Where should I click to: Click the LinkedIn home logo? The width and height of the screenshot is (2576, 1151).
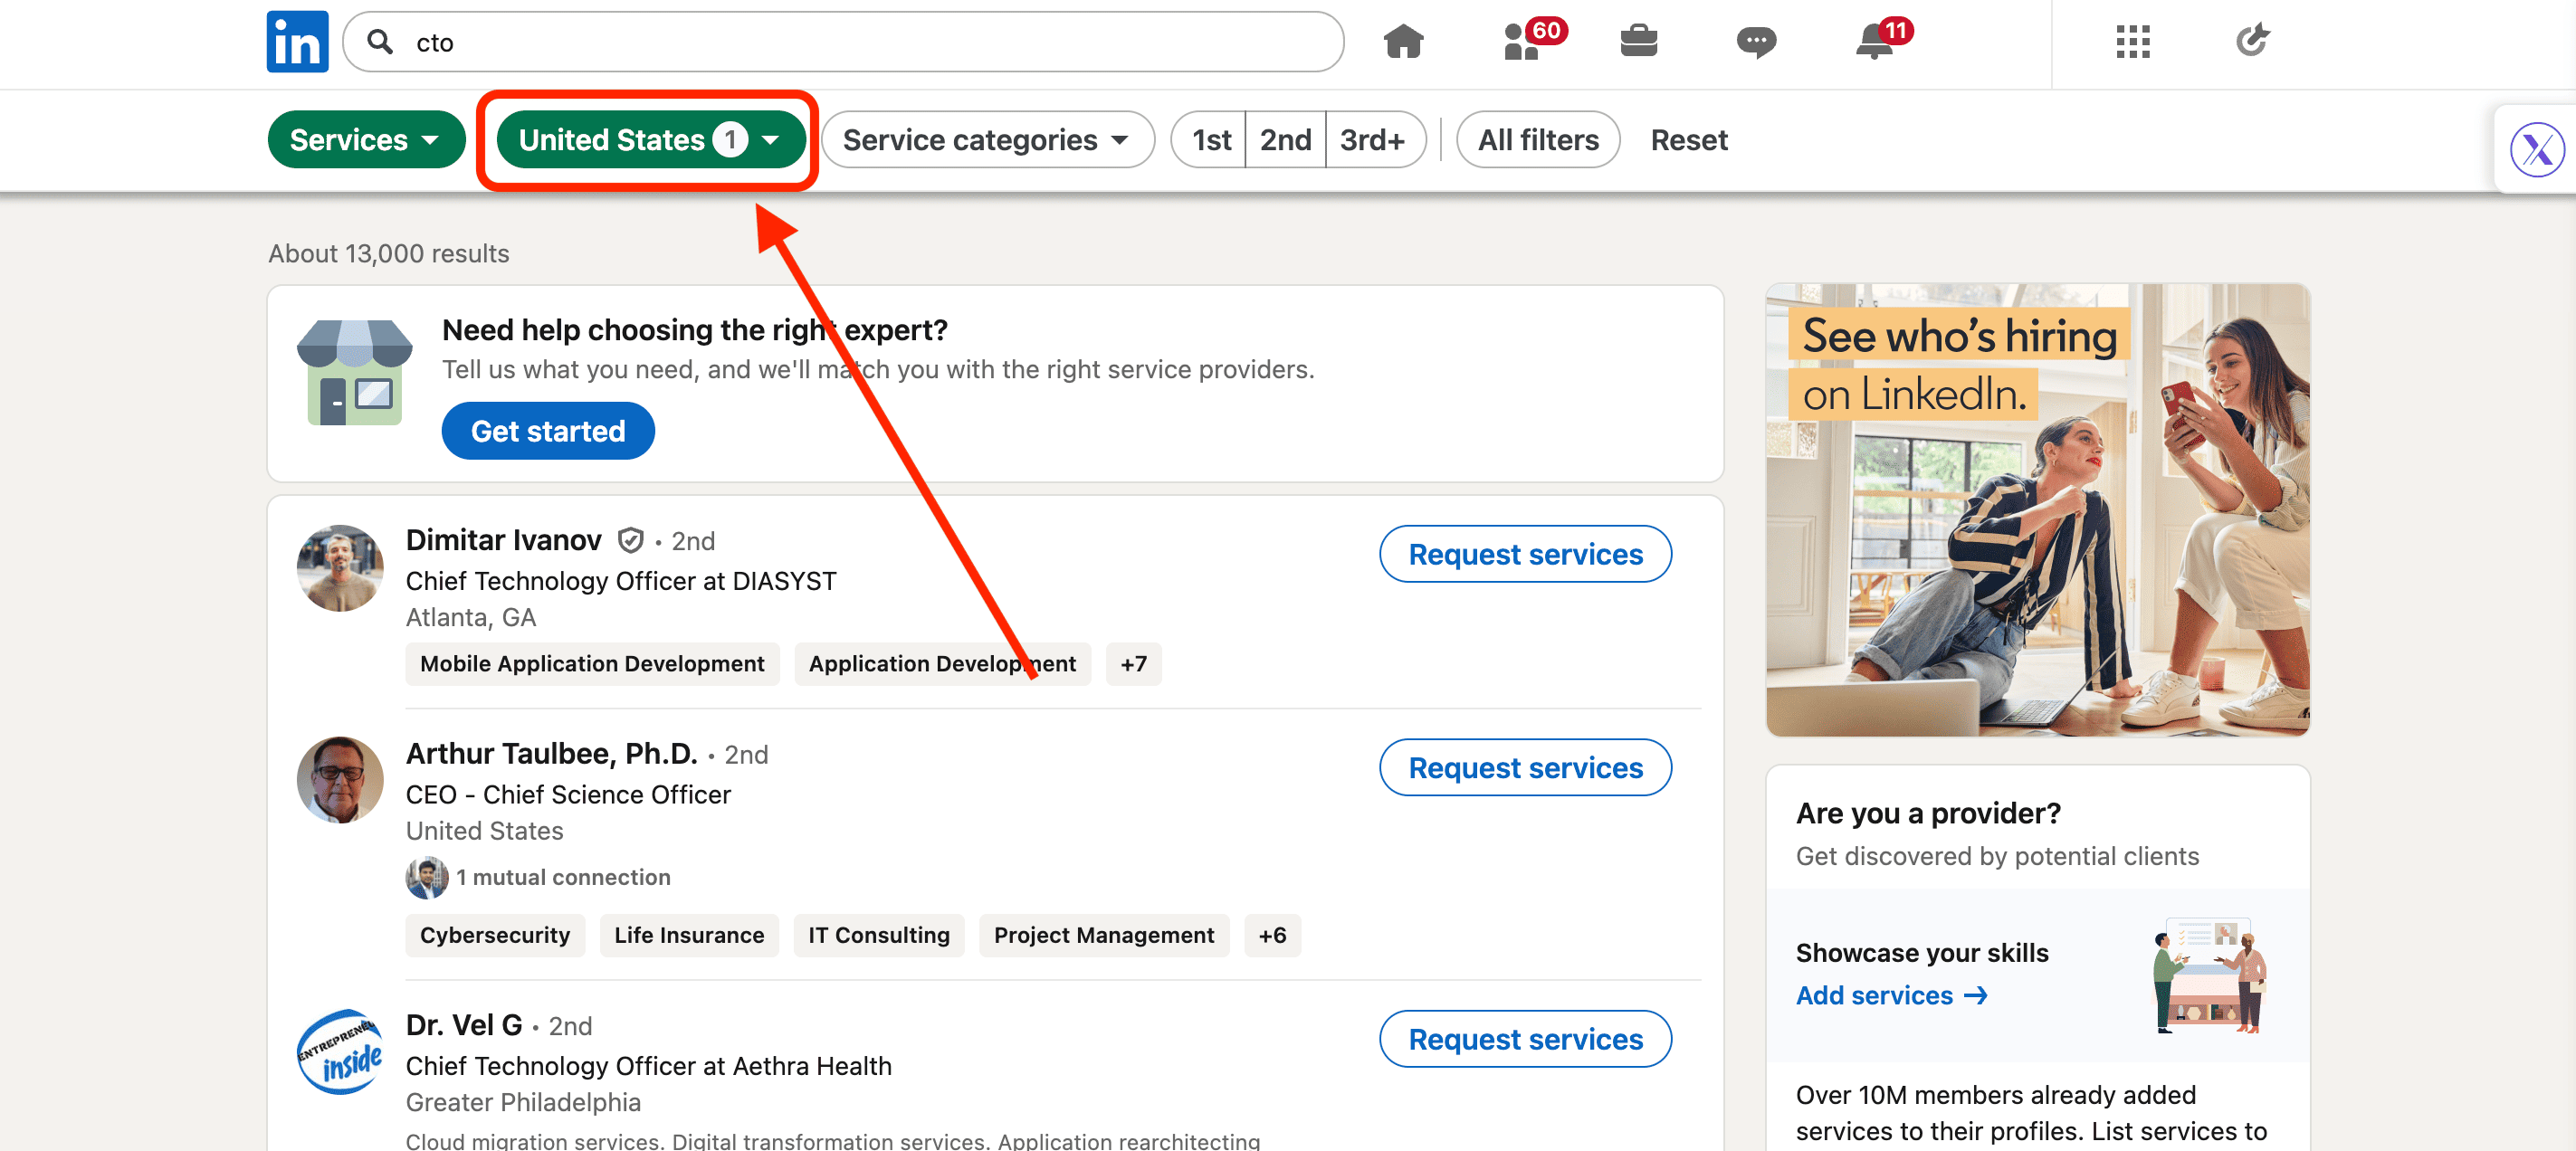pos(297,42)
